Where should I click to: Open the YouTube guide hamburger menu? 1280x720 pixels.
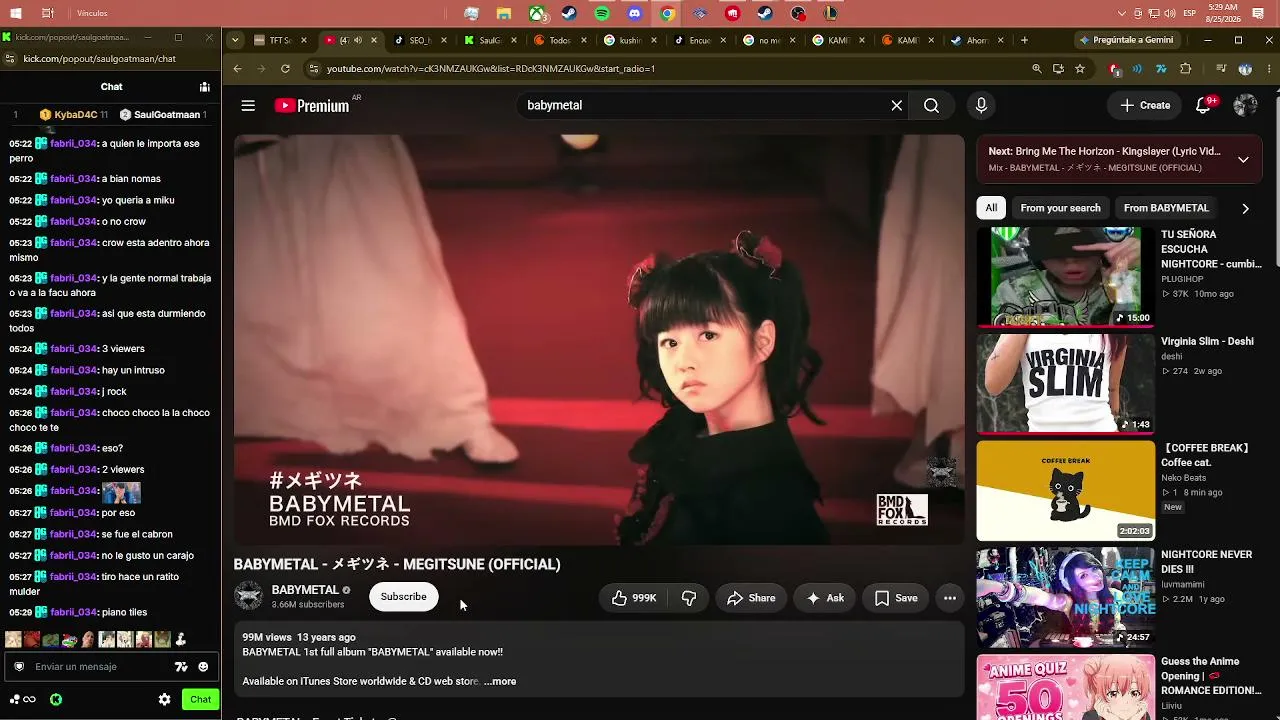tap(248, 105)
